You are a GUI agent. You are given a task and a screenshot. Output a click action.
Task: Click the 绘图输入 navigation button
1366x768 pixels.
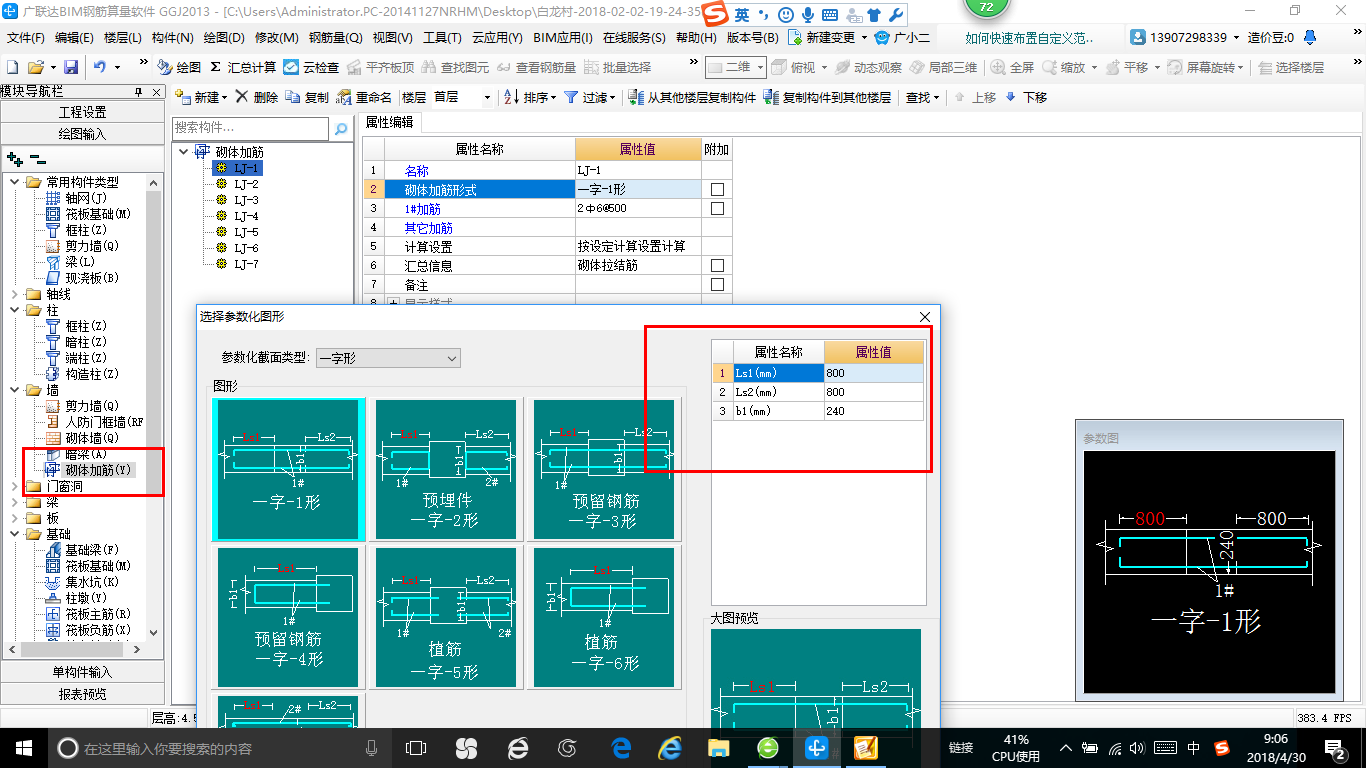[x=82, y=133]
